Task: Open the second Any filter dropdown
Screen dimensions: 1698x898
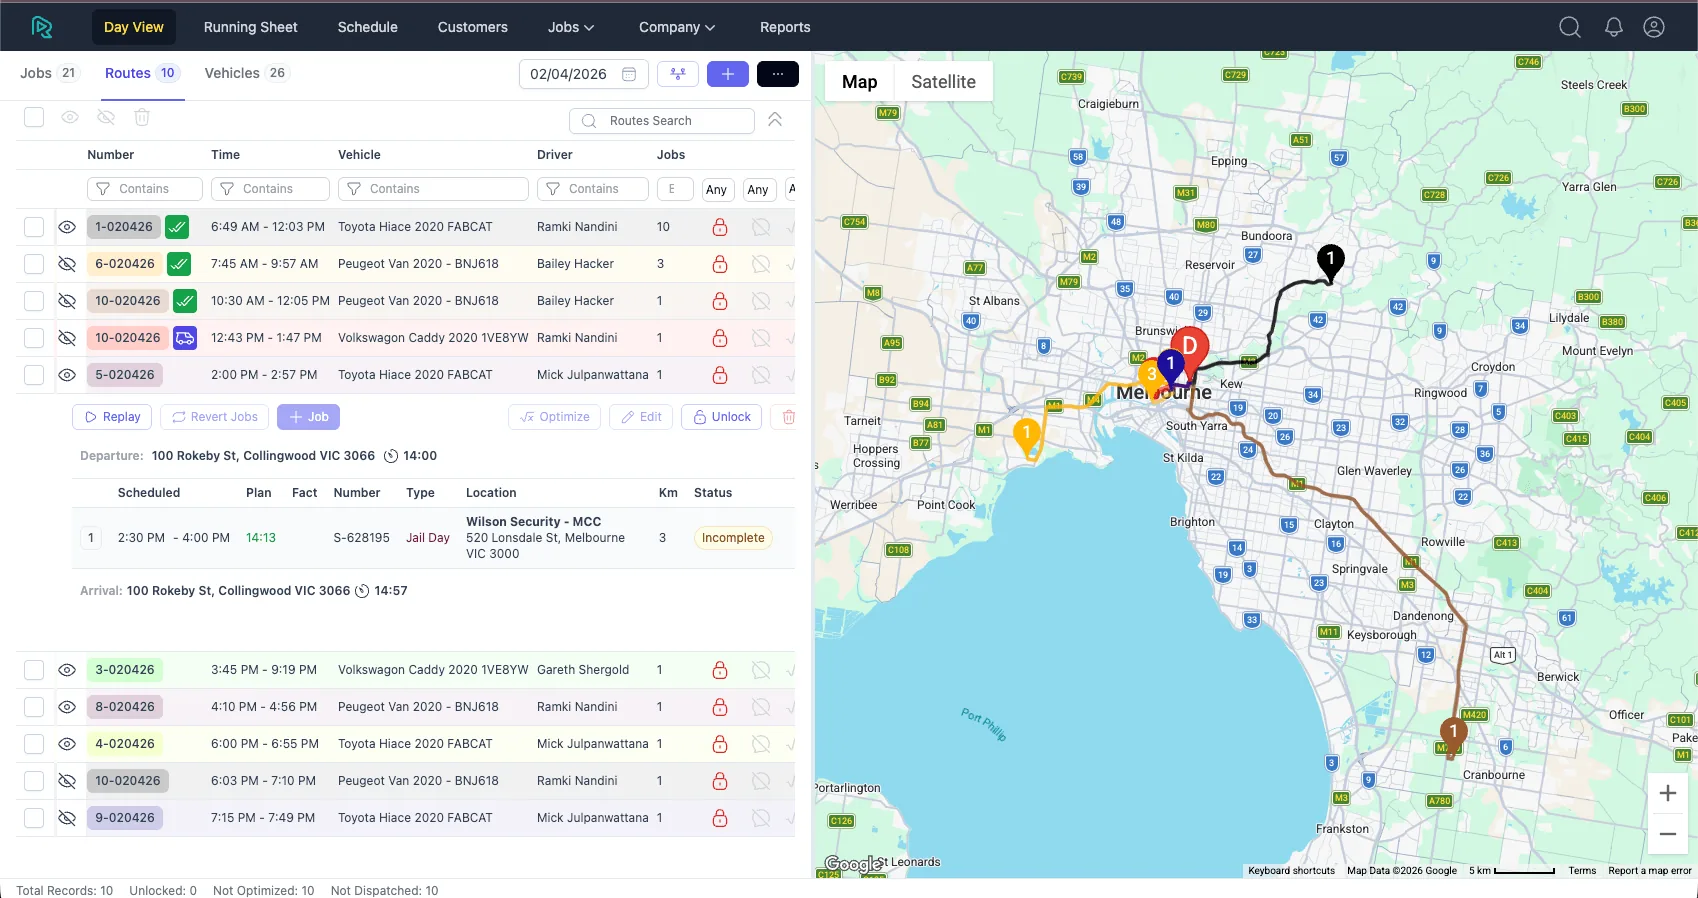Action: point(758,190)
